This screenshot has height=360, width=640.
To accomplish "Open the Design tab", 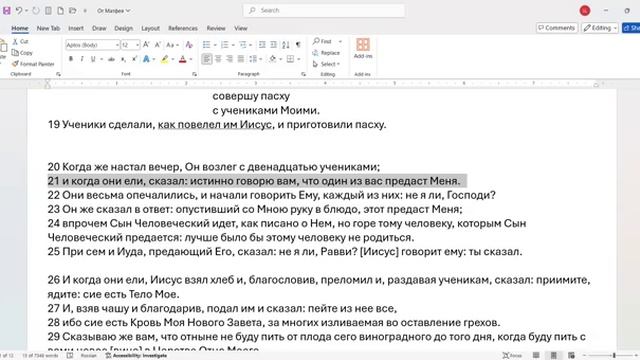I will click(123, 28).
